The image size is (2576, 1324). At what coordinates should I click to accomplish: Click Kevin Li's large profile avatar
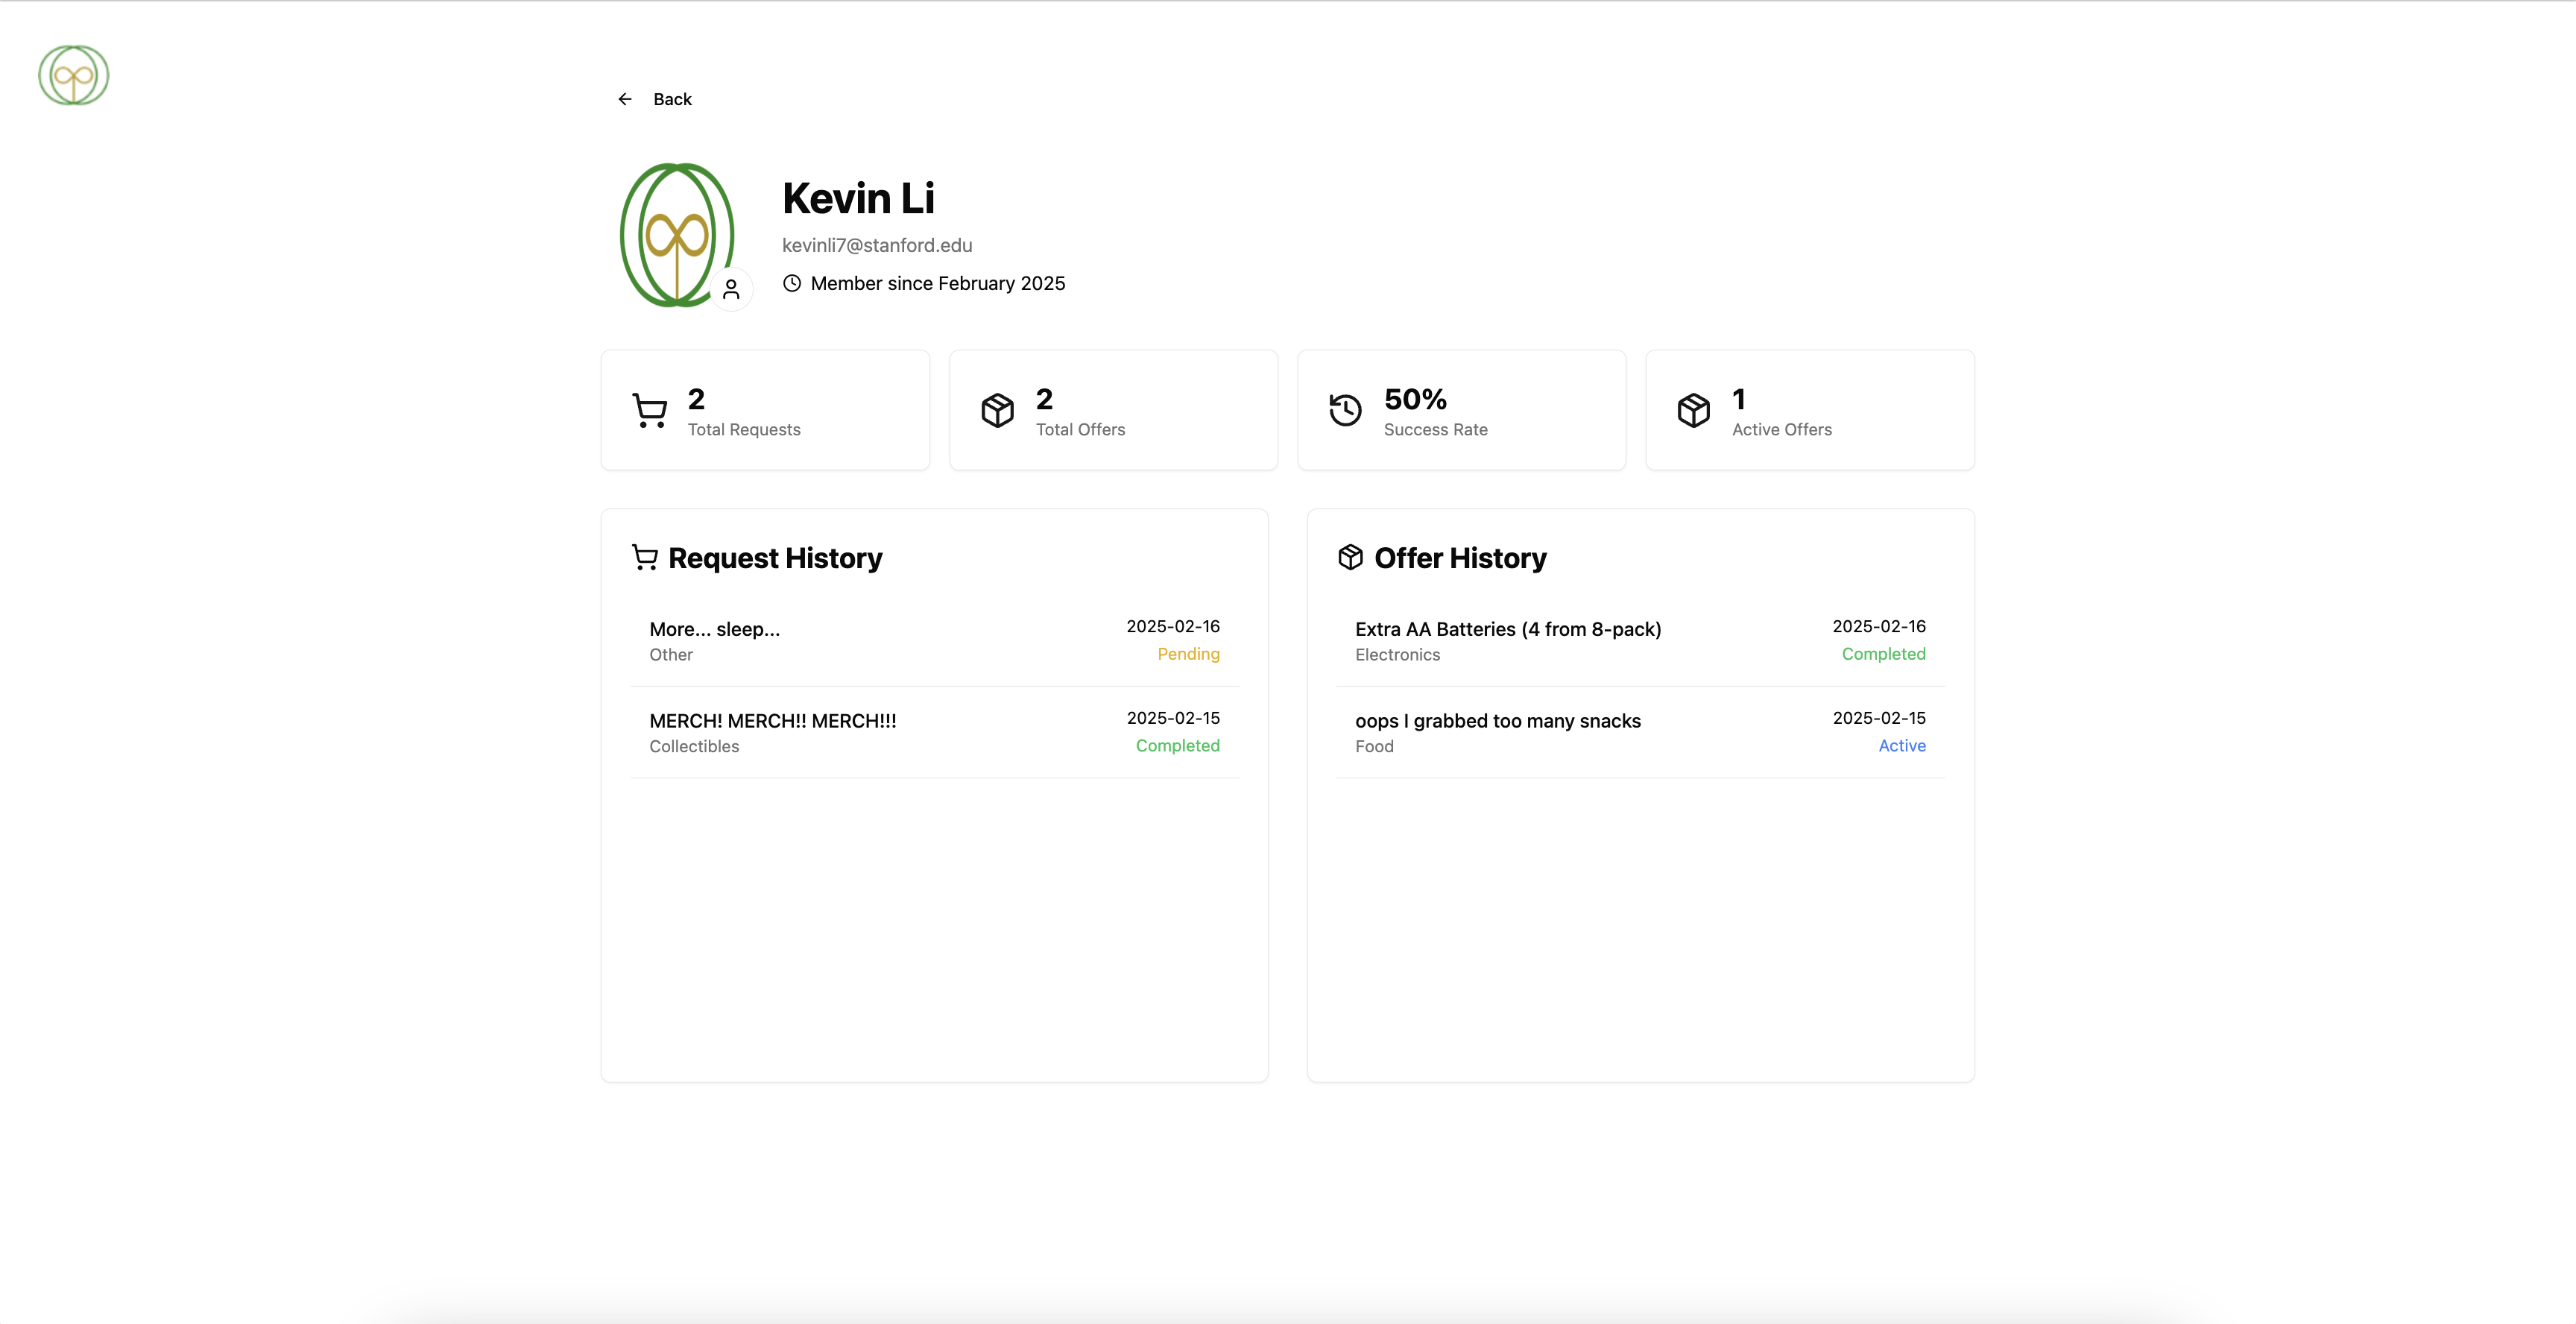pos(676,235)
